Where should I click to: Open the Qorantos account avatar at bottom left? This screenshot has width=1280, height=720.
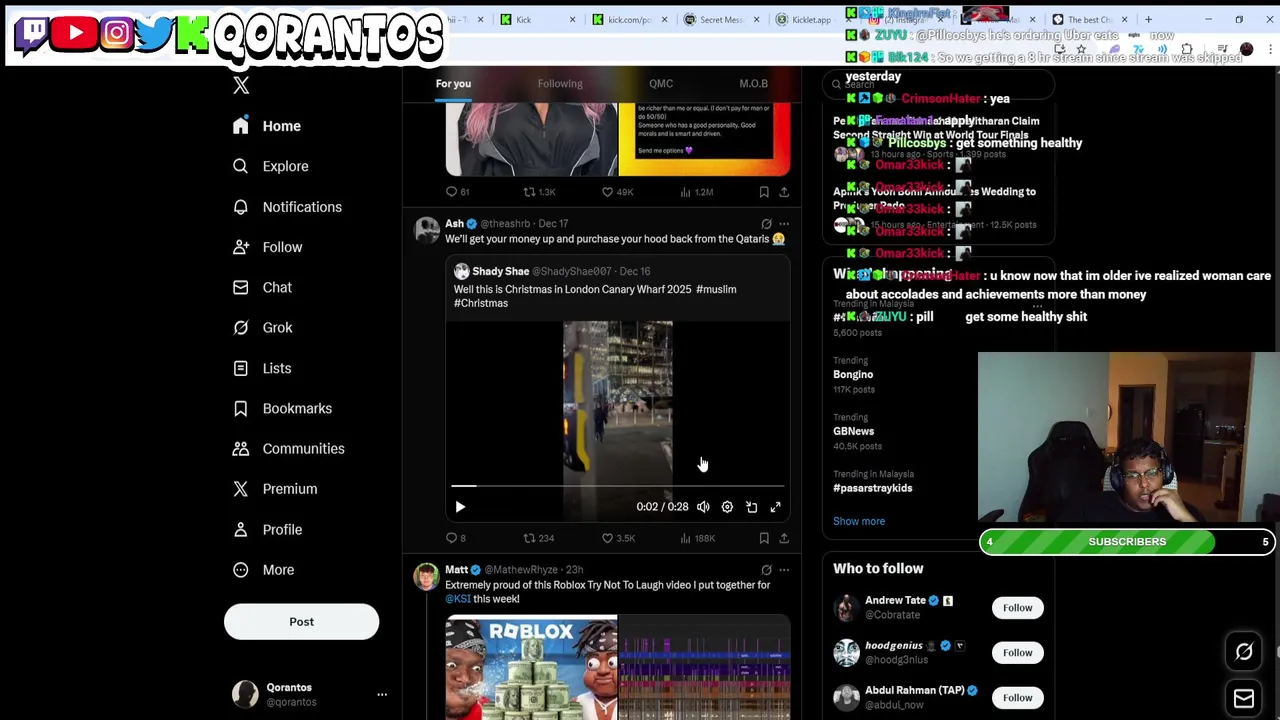pos(245,694)
